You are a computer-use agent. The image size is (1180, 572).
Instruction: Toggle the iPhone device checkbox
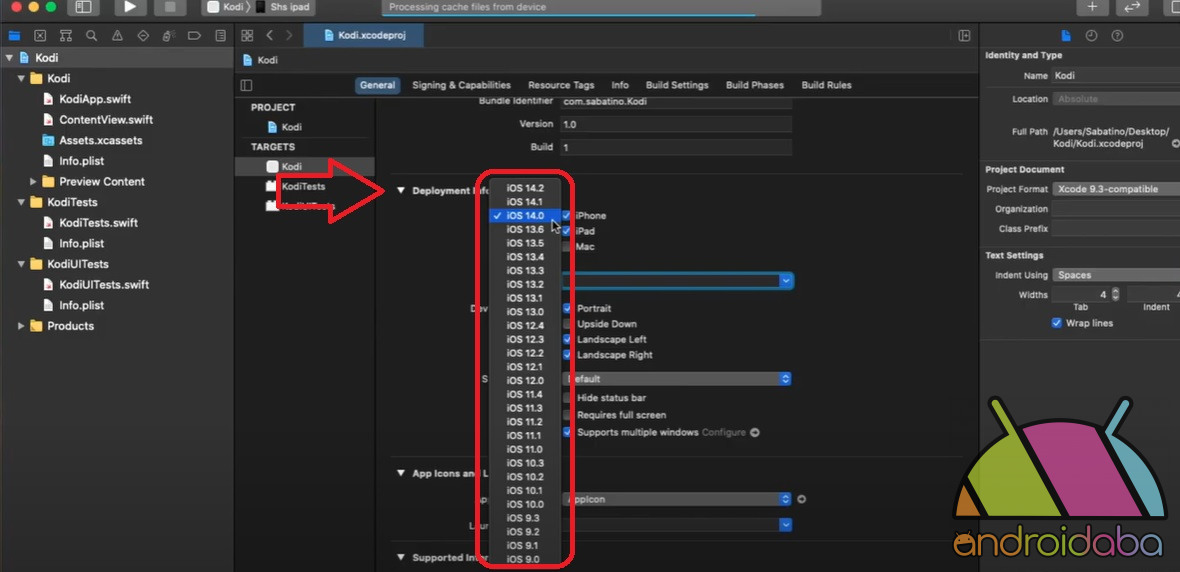pos(567,215)
